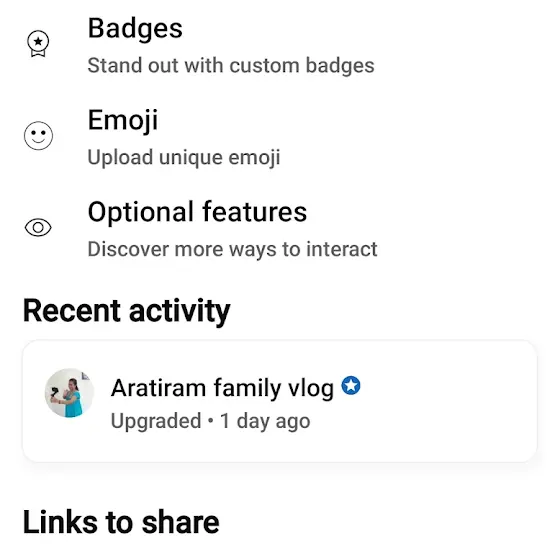Click the Badges ribbon star icon
This screenshot has width=560, height=560.
point(38,44)
